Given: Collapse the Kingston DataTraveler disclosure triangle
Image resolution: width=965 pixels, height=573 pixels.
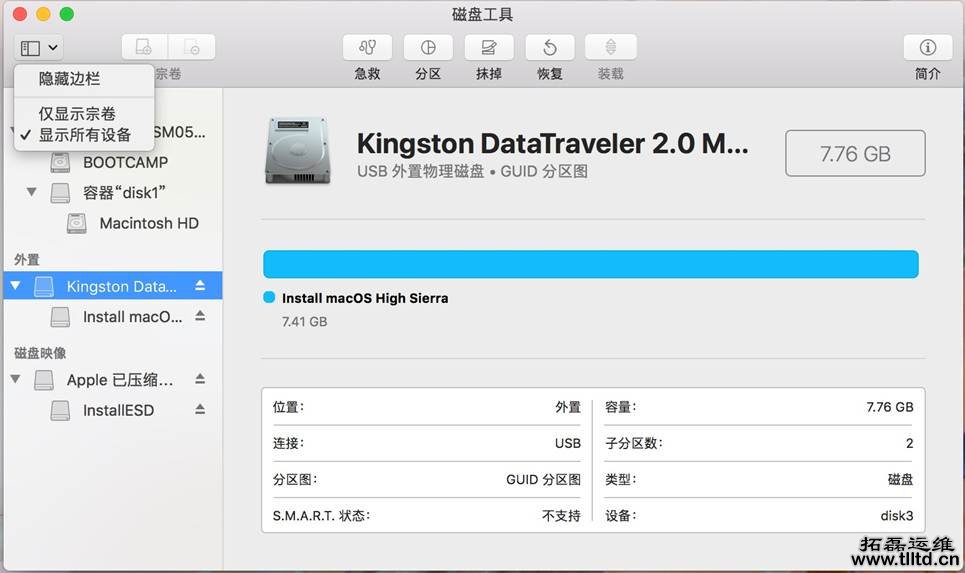Looking at the screenshot, I should (15, 286).
